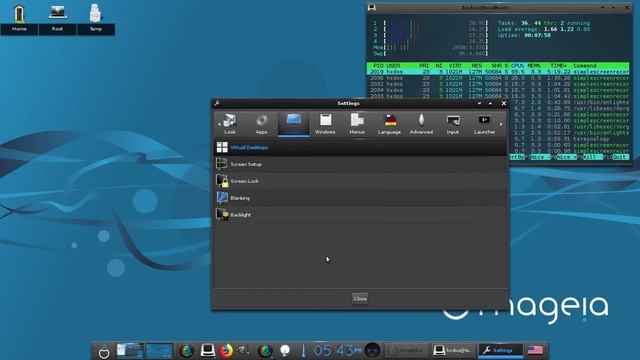Focus the Settings taskbar entry
This screenshot has height=360, width=640.
[500, 350]
